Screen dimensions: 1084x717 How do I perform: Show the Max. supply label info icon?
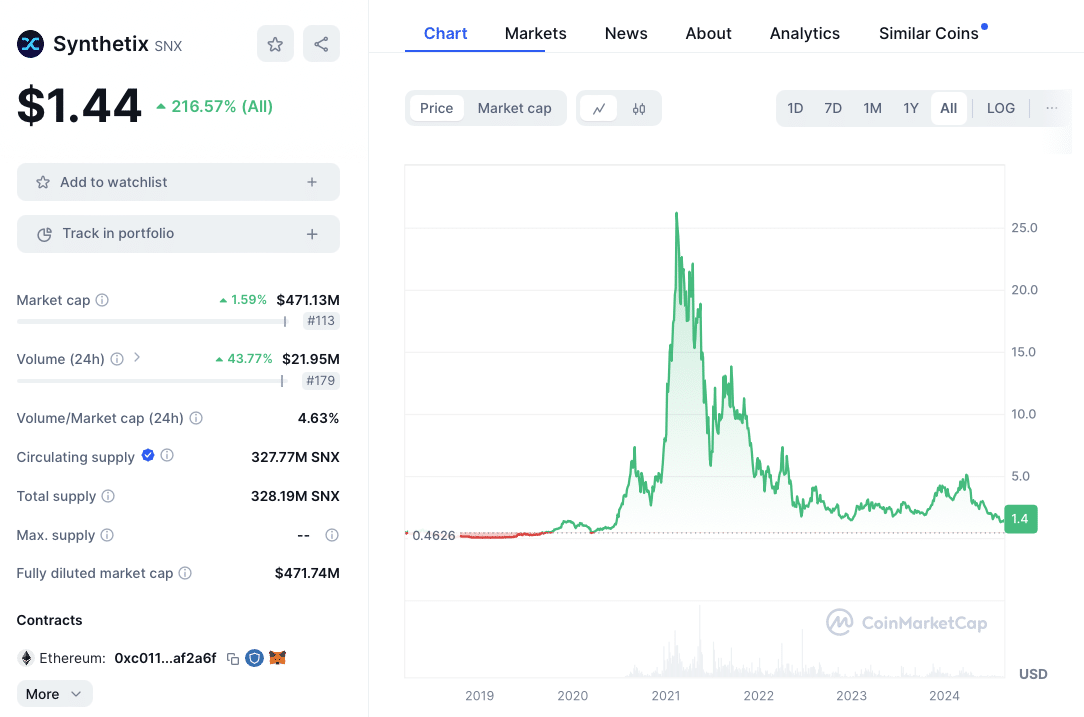click(x=107, y=535)
